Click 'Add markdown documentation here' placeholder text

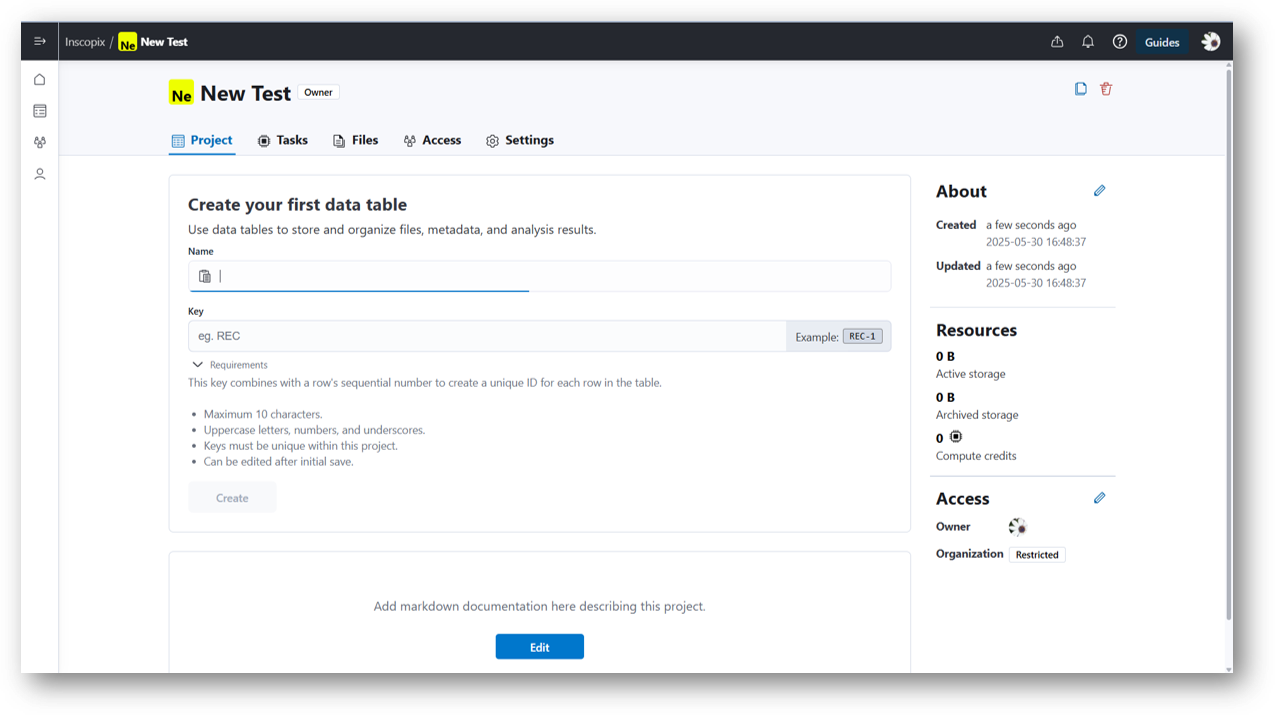pyautogui.click(x=539, y=606)
